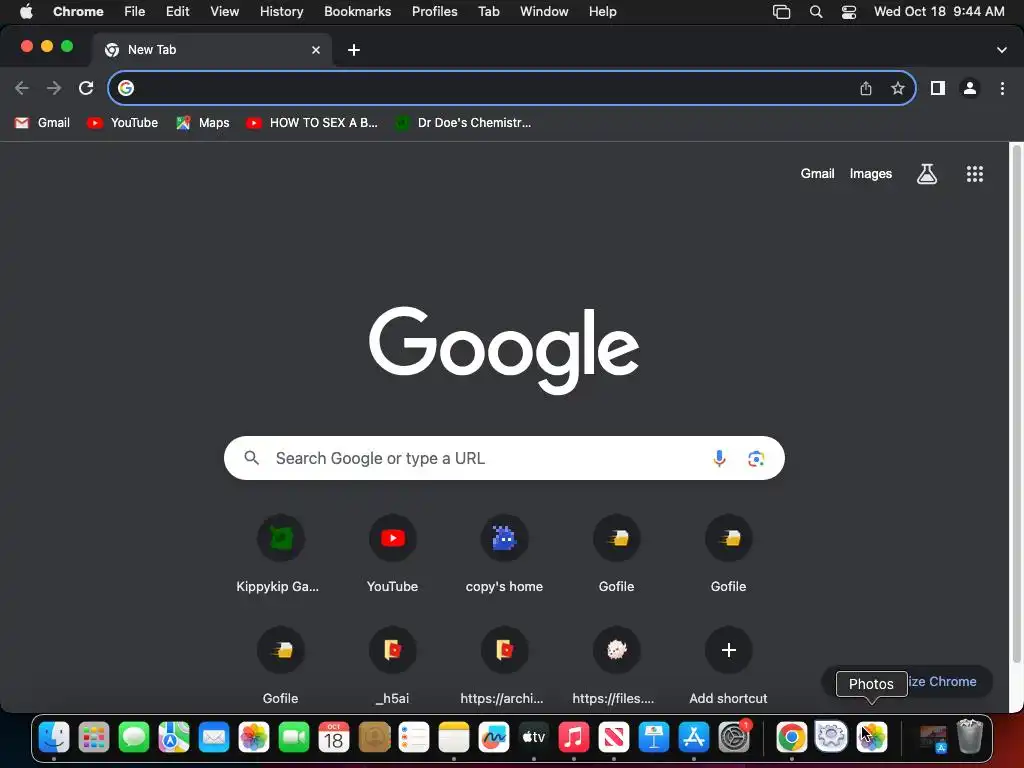
Task: Open the https://archi... shortcut
Action: (x=504, y=666)
